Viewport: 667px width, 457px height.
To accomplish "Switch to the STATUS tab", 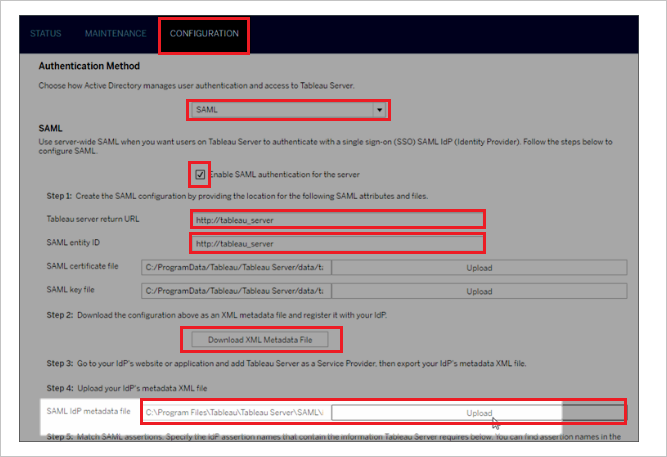I will [46, 34].
